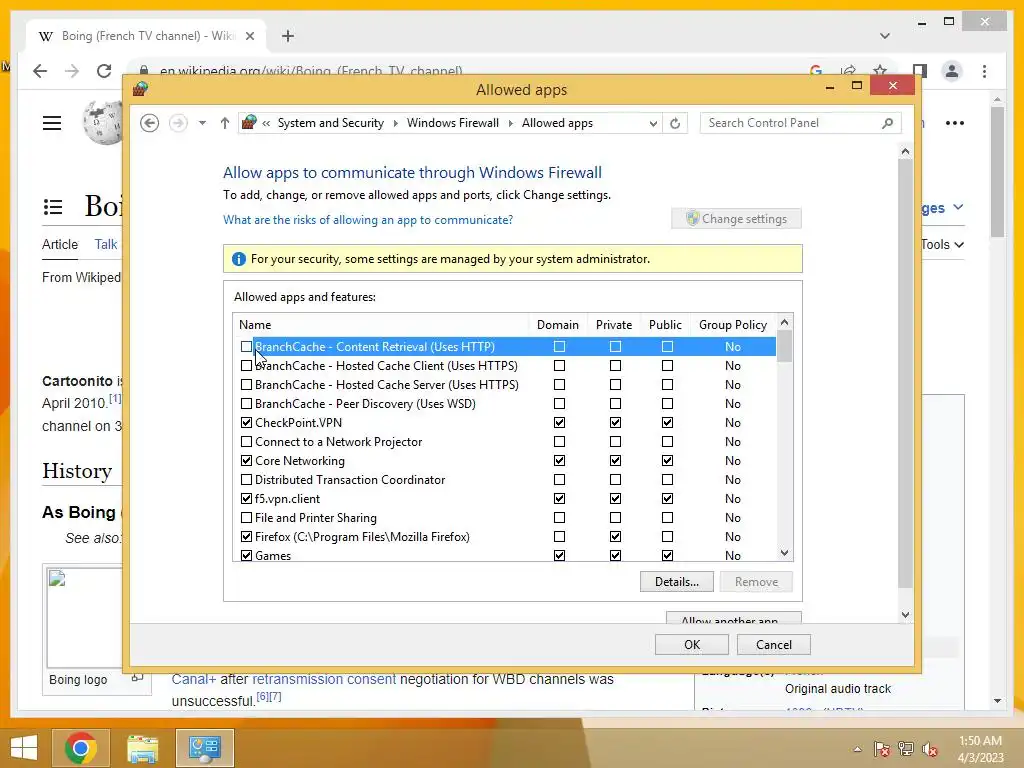Bookmark this page with the star icon

click(x=880, y=71)
